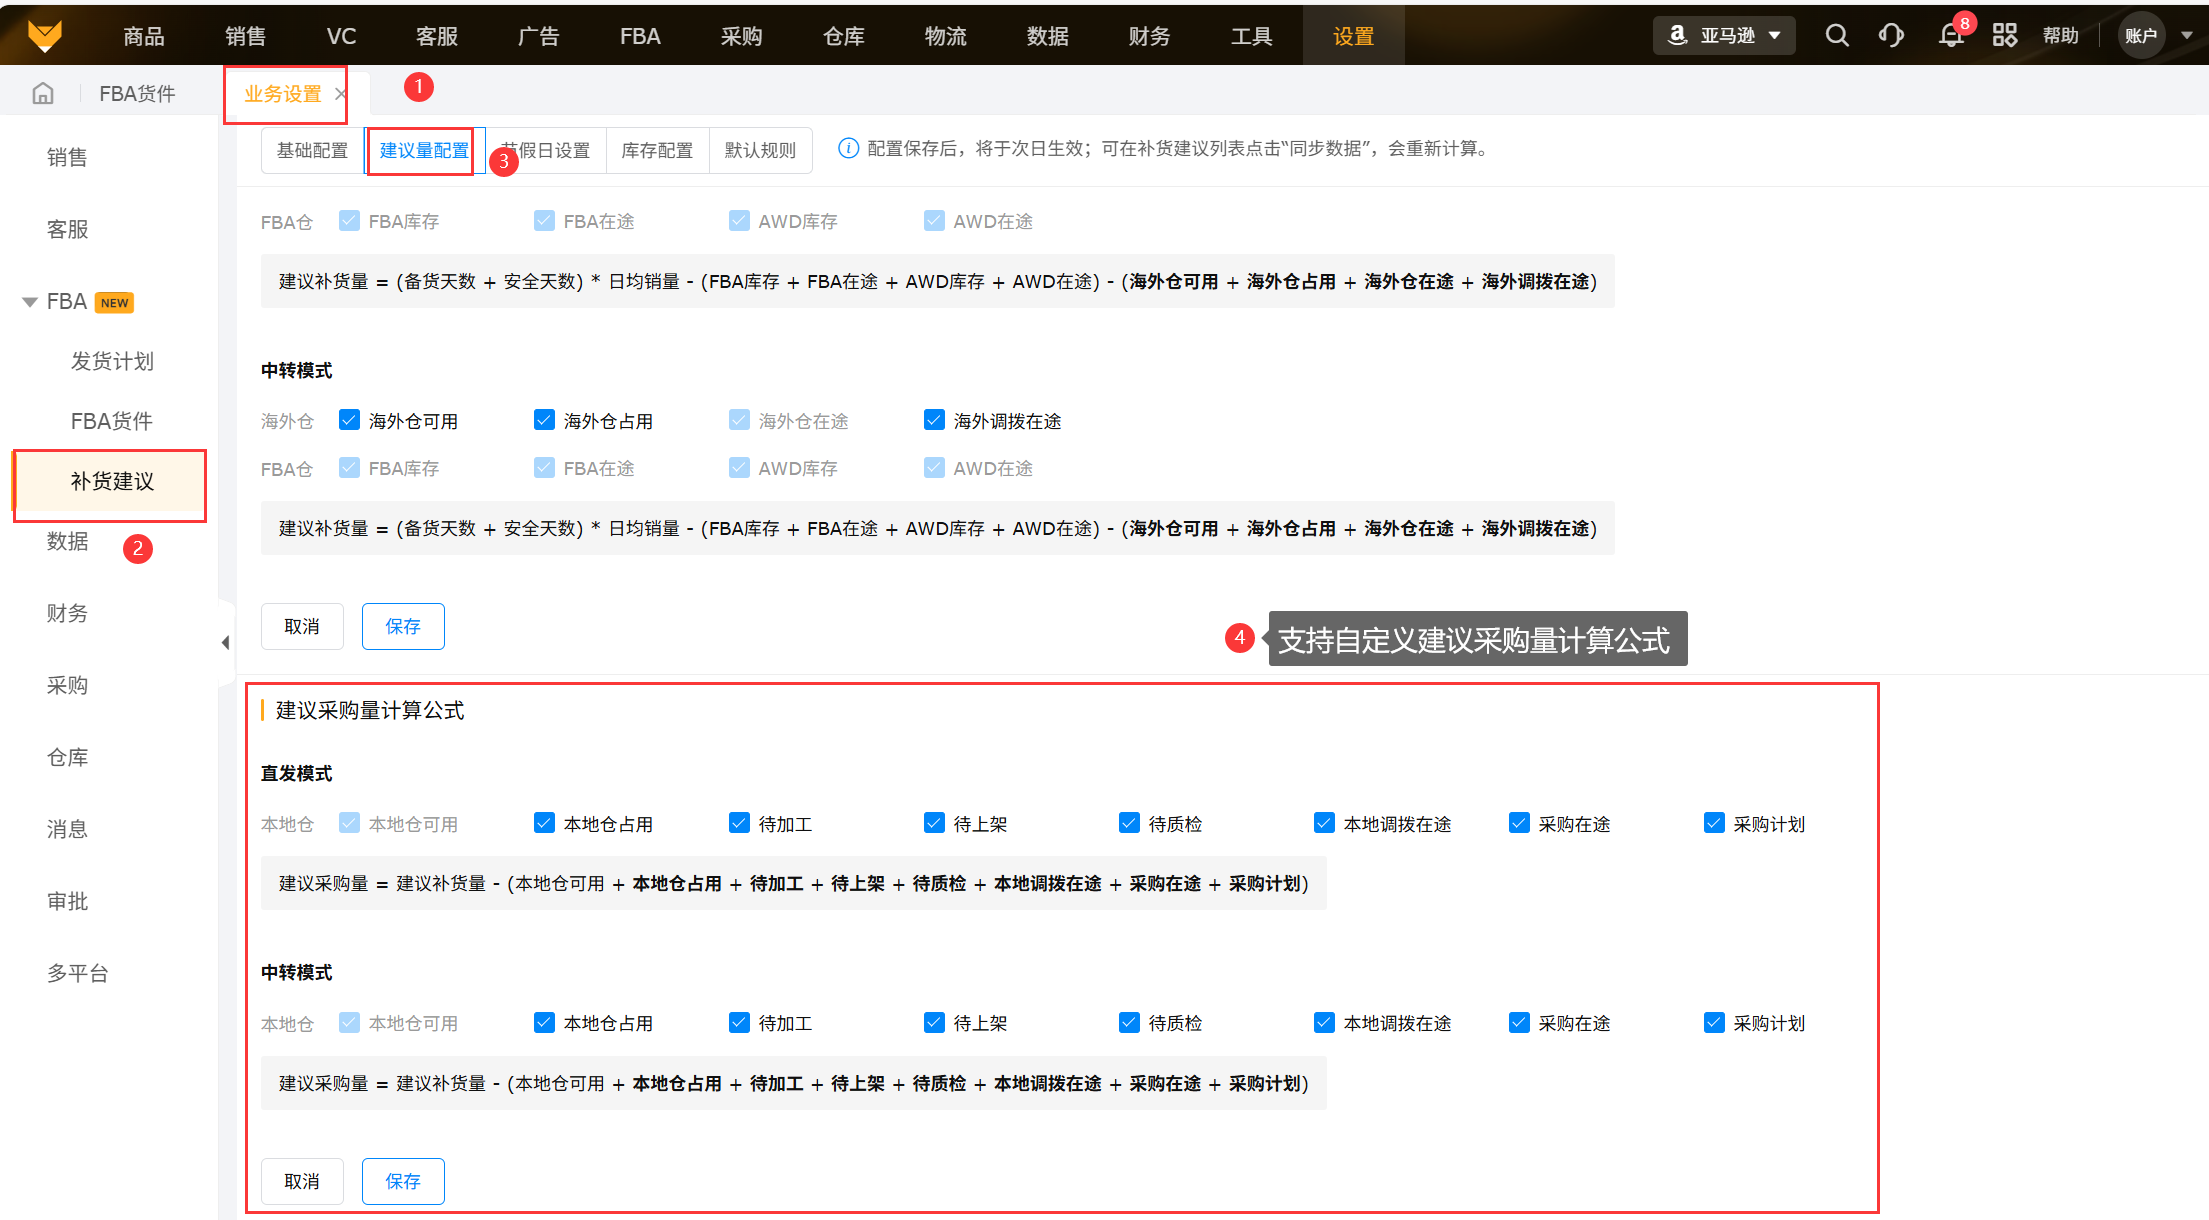The width and height of the screenshot is (2209, 1220).
Task: Switch to the 库存配置 tab
Action: [x=657, y=151]
